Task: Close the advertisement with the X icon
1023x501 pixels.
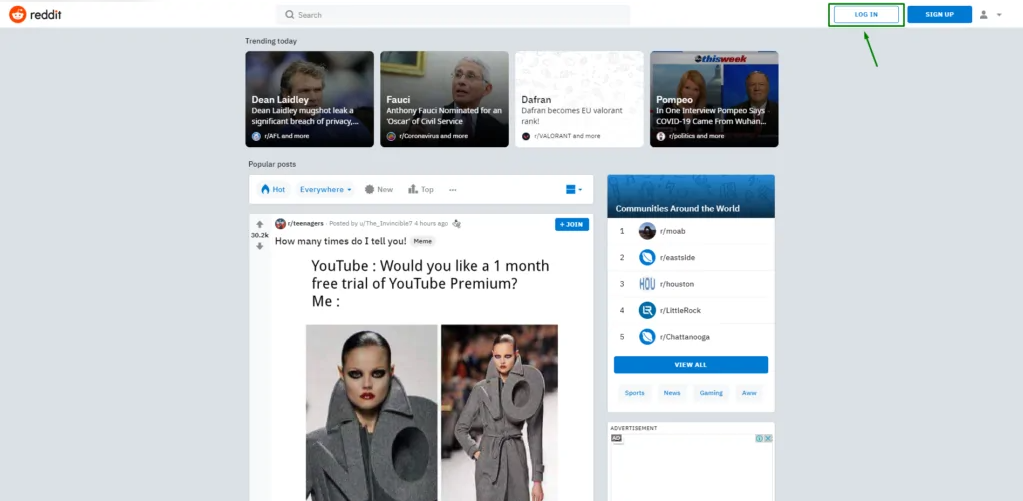Action: pyautogui.click(x=768, y=438)
